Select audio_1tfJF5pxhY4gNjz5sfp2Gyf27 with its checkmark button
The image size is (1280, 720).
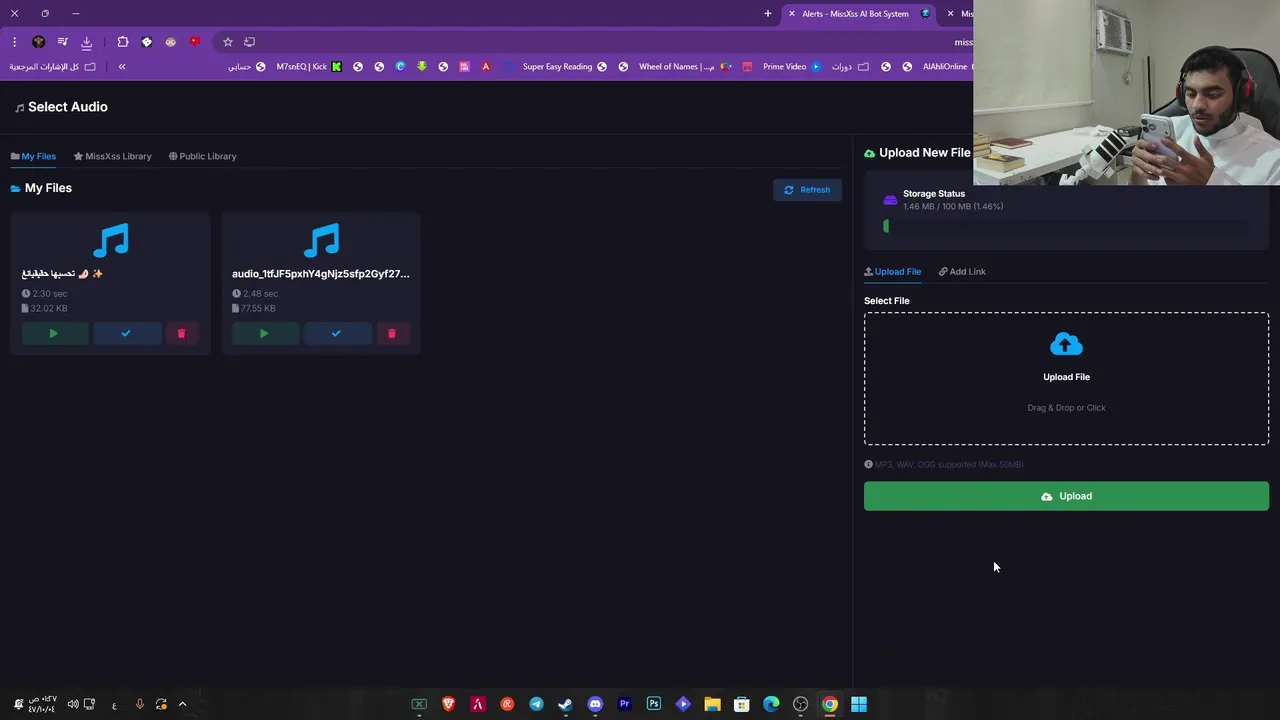point(336,333)
